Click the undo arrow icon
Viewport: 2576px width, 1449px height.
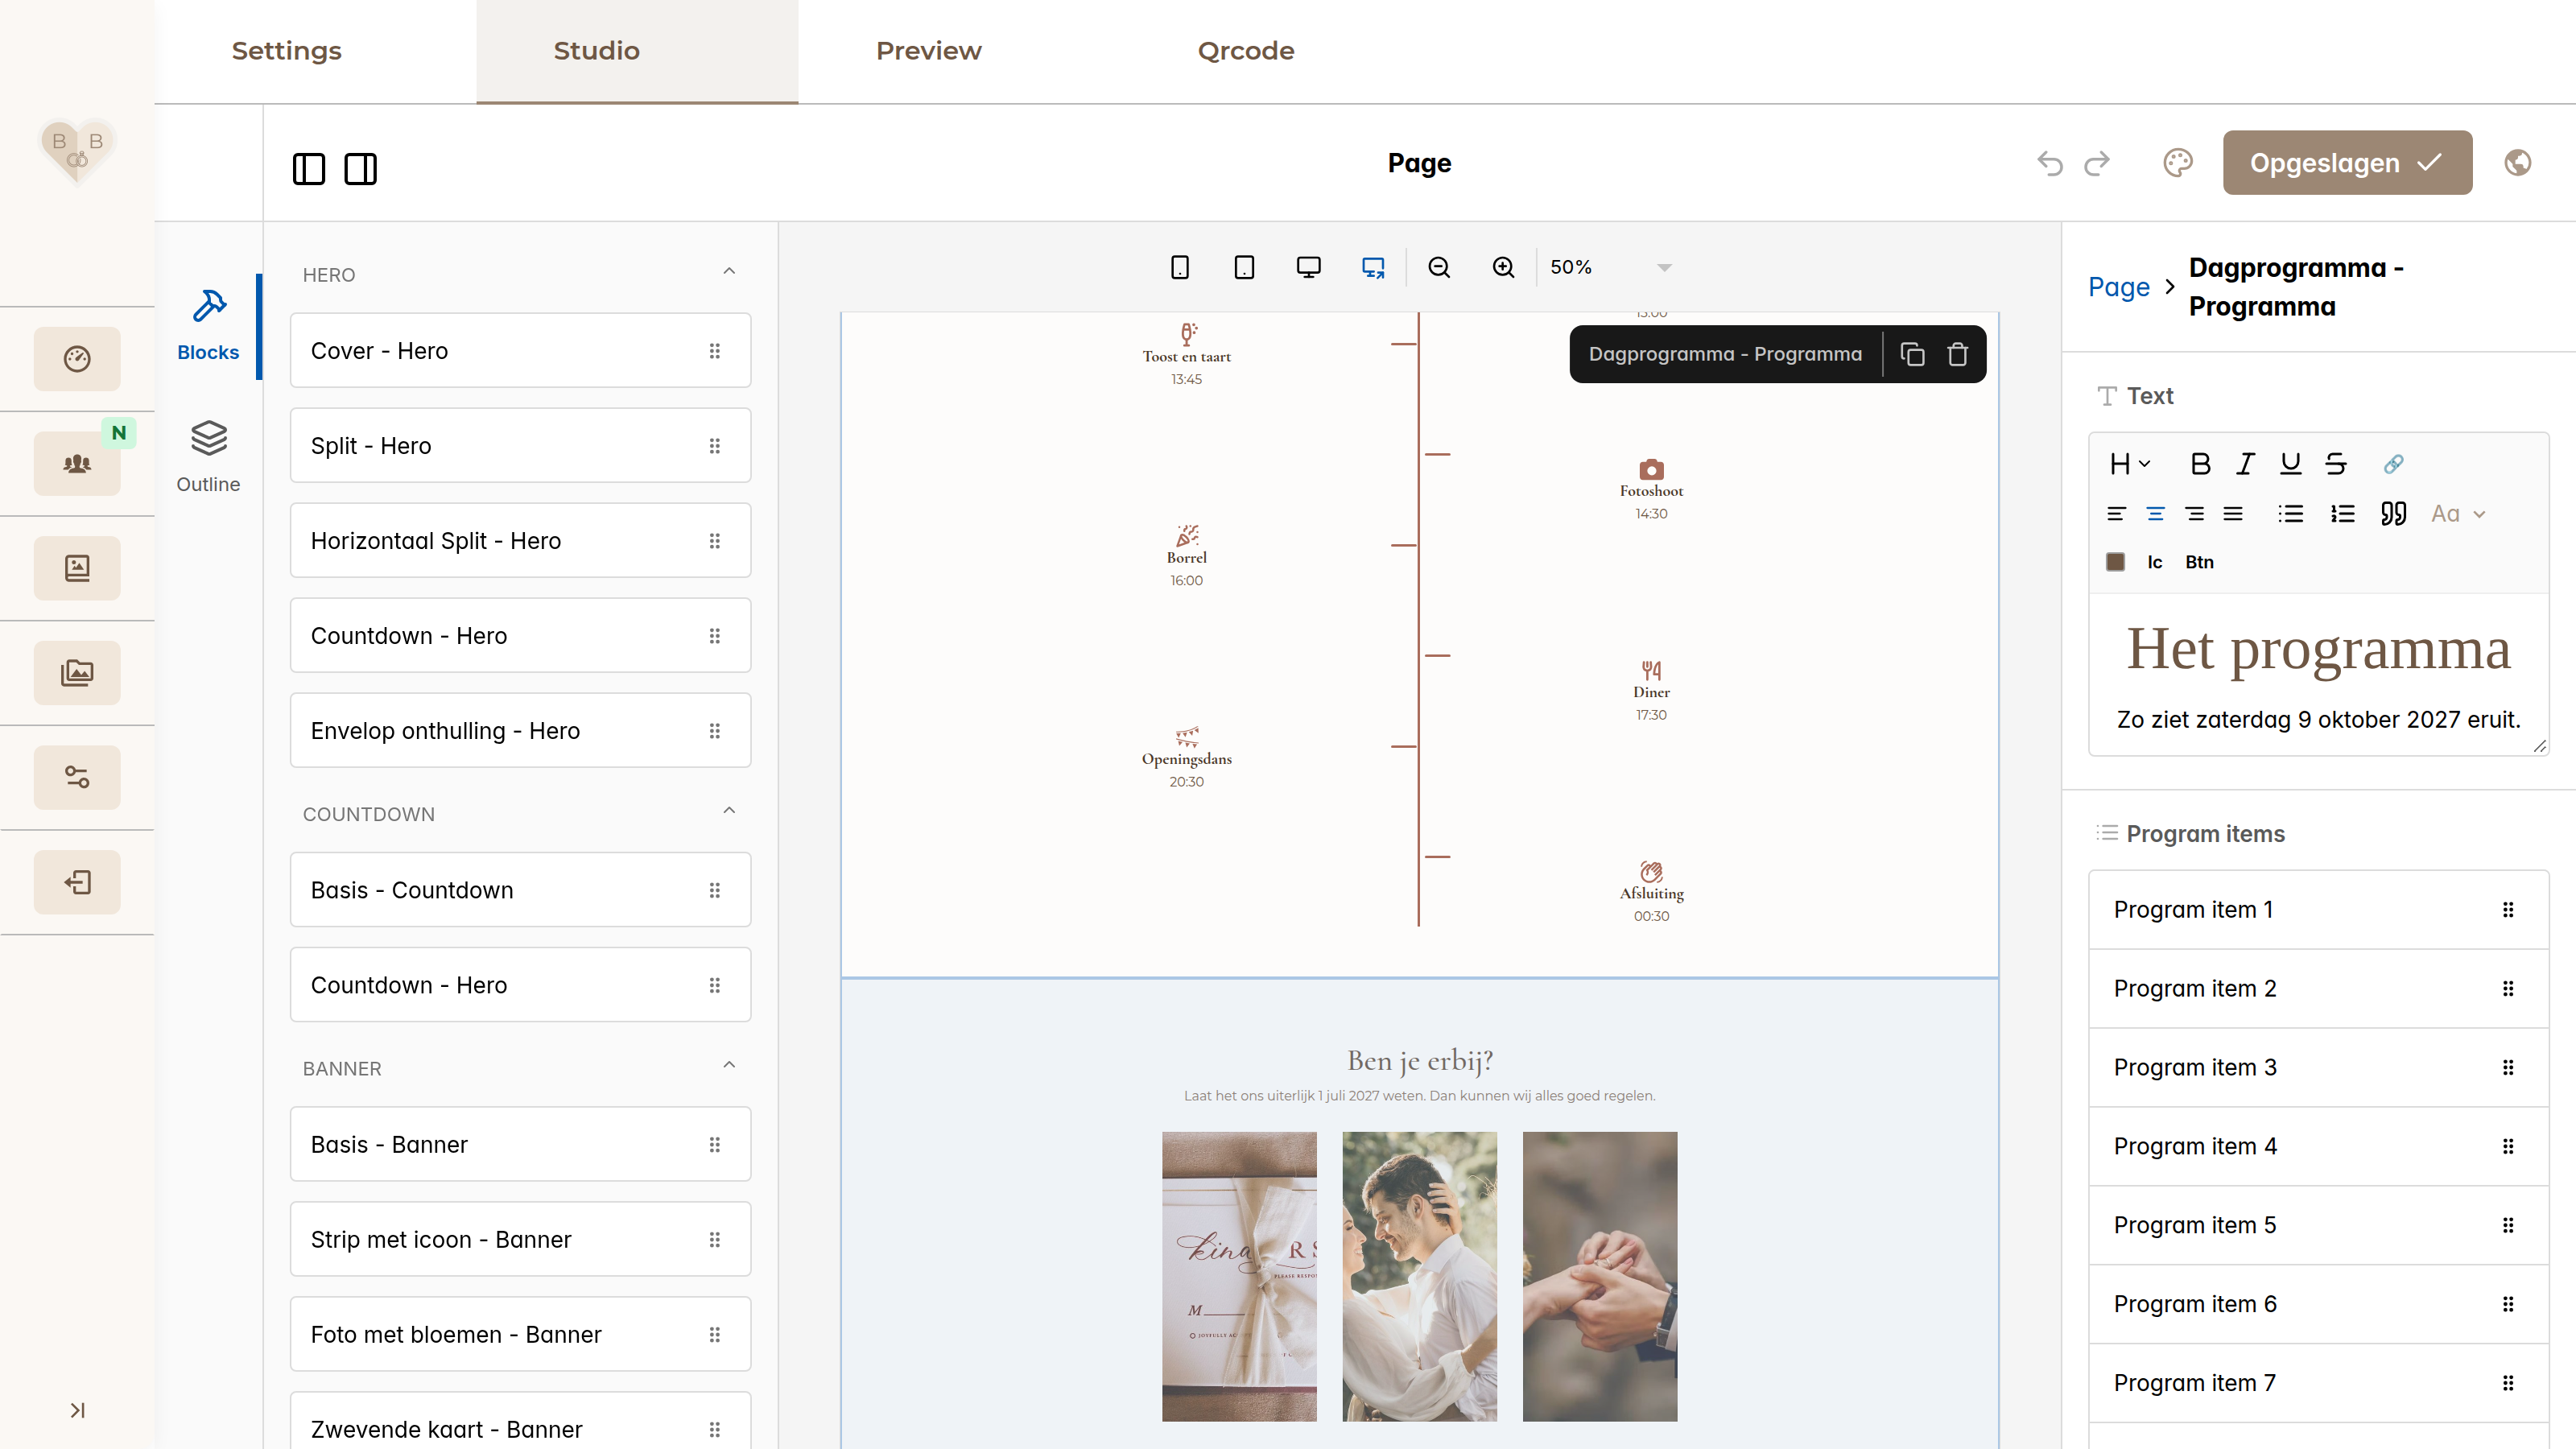pos(2050,163)
